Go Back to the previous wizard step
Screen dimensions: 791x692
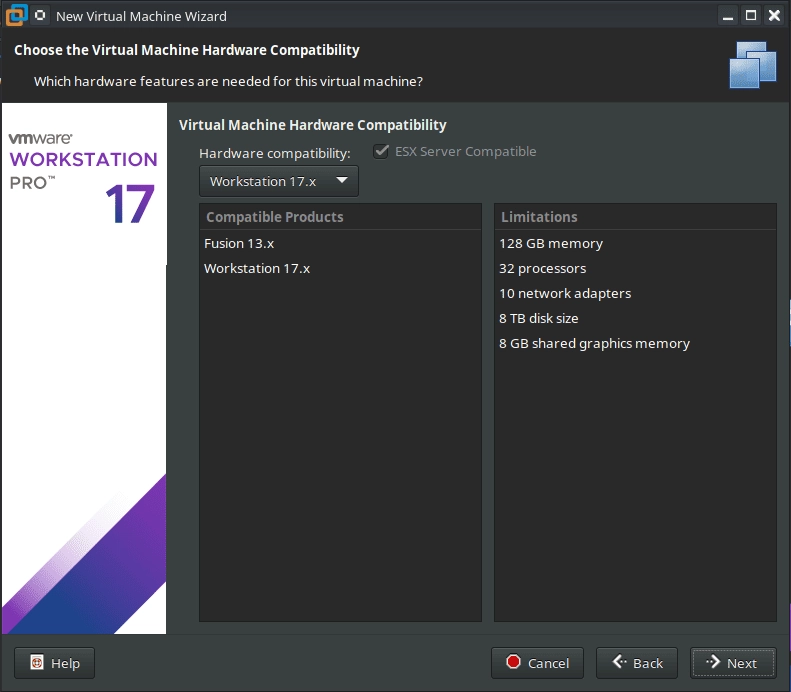pyautogui.click(x=637, y=663)
